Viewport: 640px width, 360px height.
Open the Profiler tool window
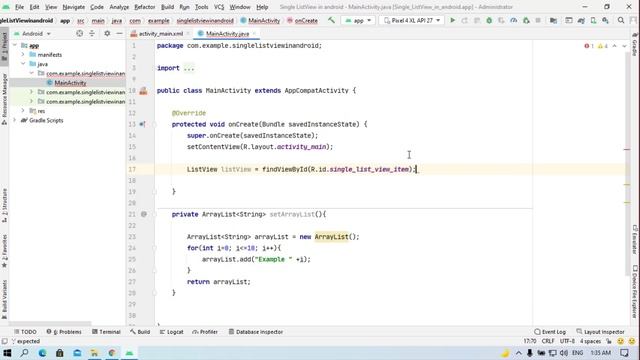[x=205, y=332]
